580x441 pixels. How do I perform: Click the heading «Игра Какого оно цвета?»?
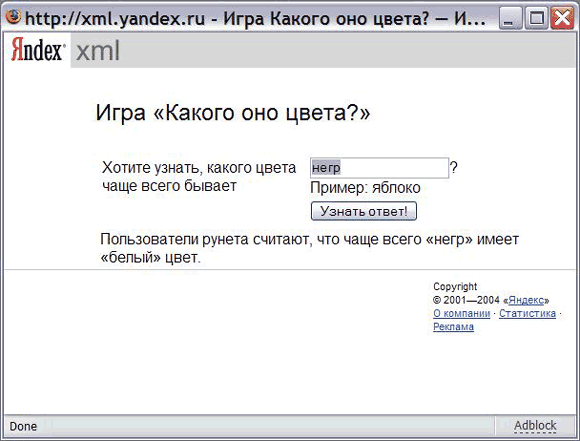[x=233, y=113]
